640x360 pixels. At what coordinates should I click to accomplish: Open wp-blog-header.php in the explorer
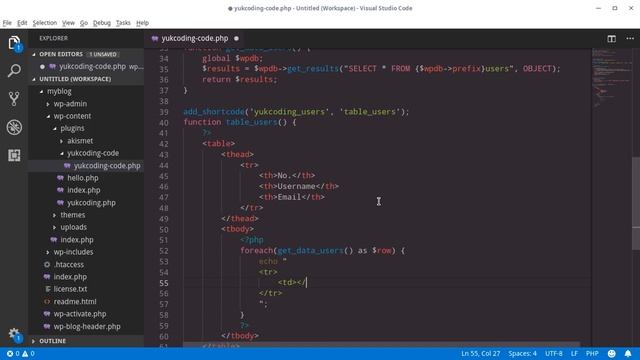pos(87,327)
